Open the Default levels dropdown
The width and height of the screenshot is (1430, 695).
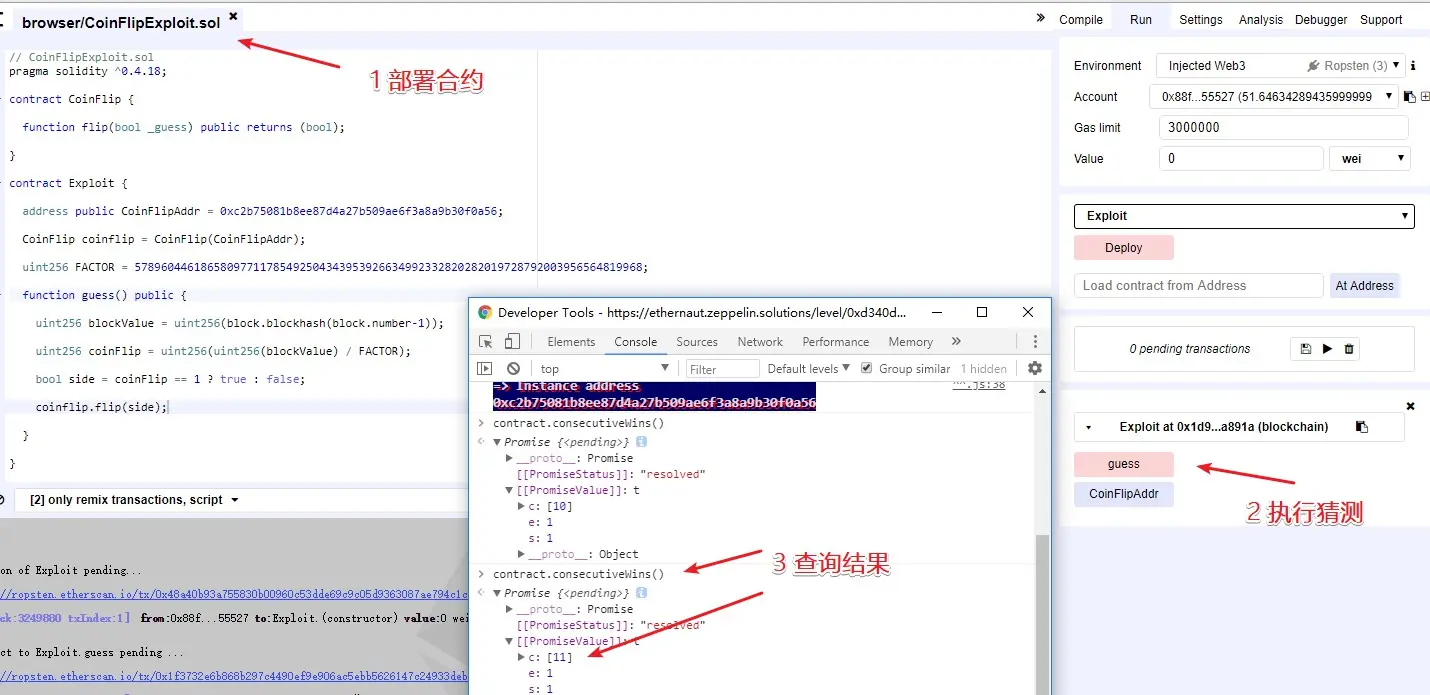coord(808,369)
